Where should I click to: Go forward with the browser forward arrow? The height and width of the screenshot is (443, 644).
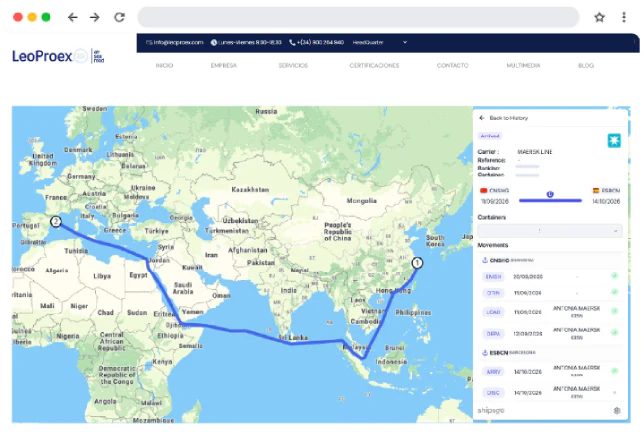[x=95, y=17]
